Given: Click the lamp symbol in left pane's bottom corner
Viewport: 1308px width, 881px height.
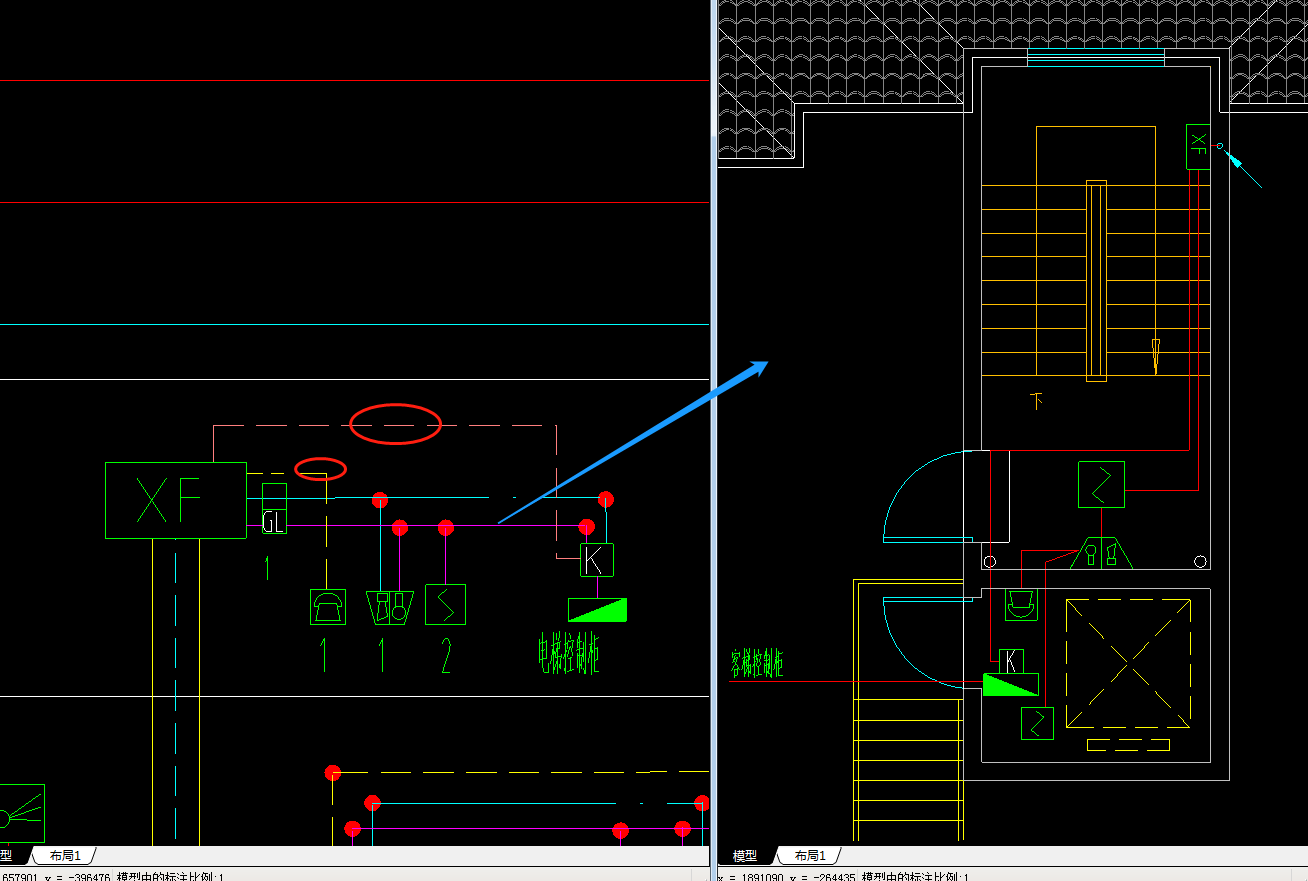Looking at the screenshot, I should 20,813.
